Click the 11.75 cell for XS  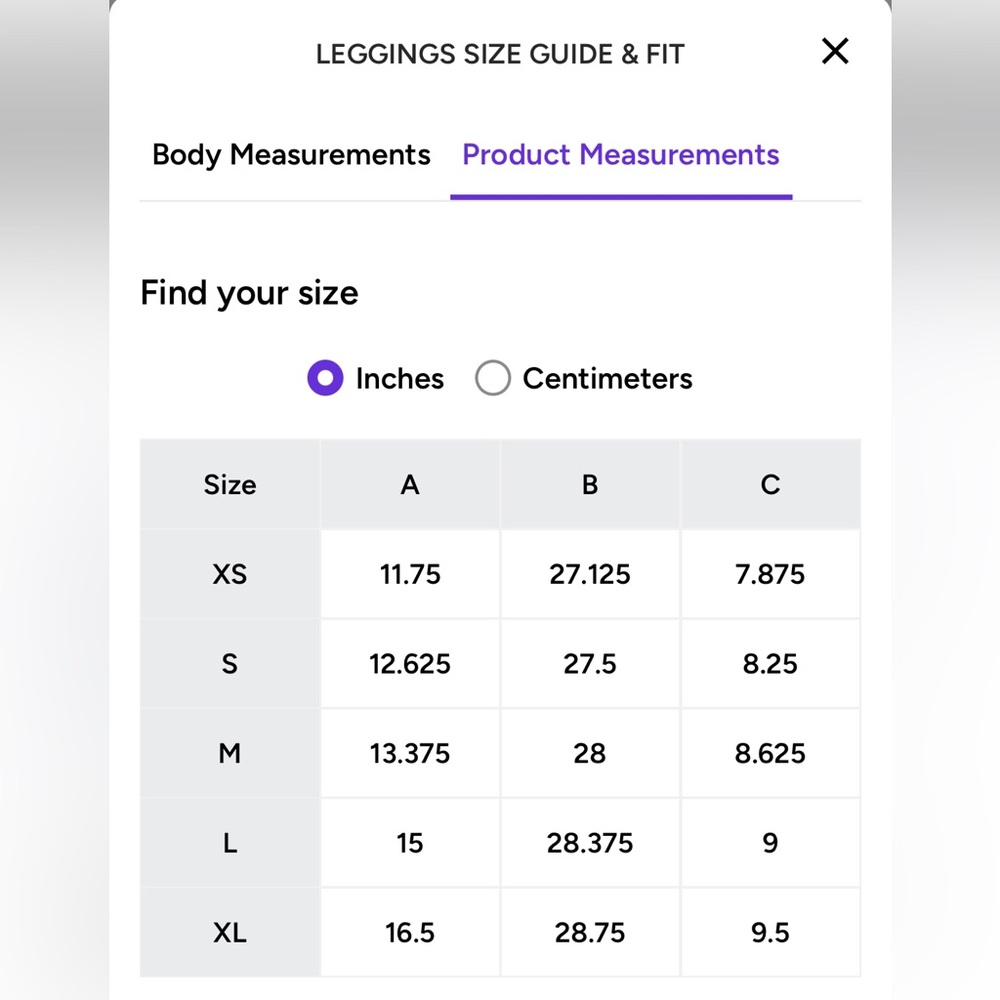tap(410, 574)
